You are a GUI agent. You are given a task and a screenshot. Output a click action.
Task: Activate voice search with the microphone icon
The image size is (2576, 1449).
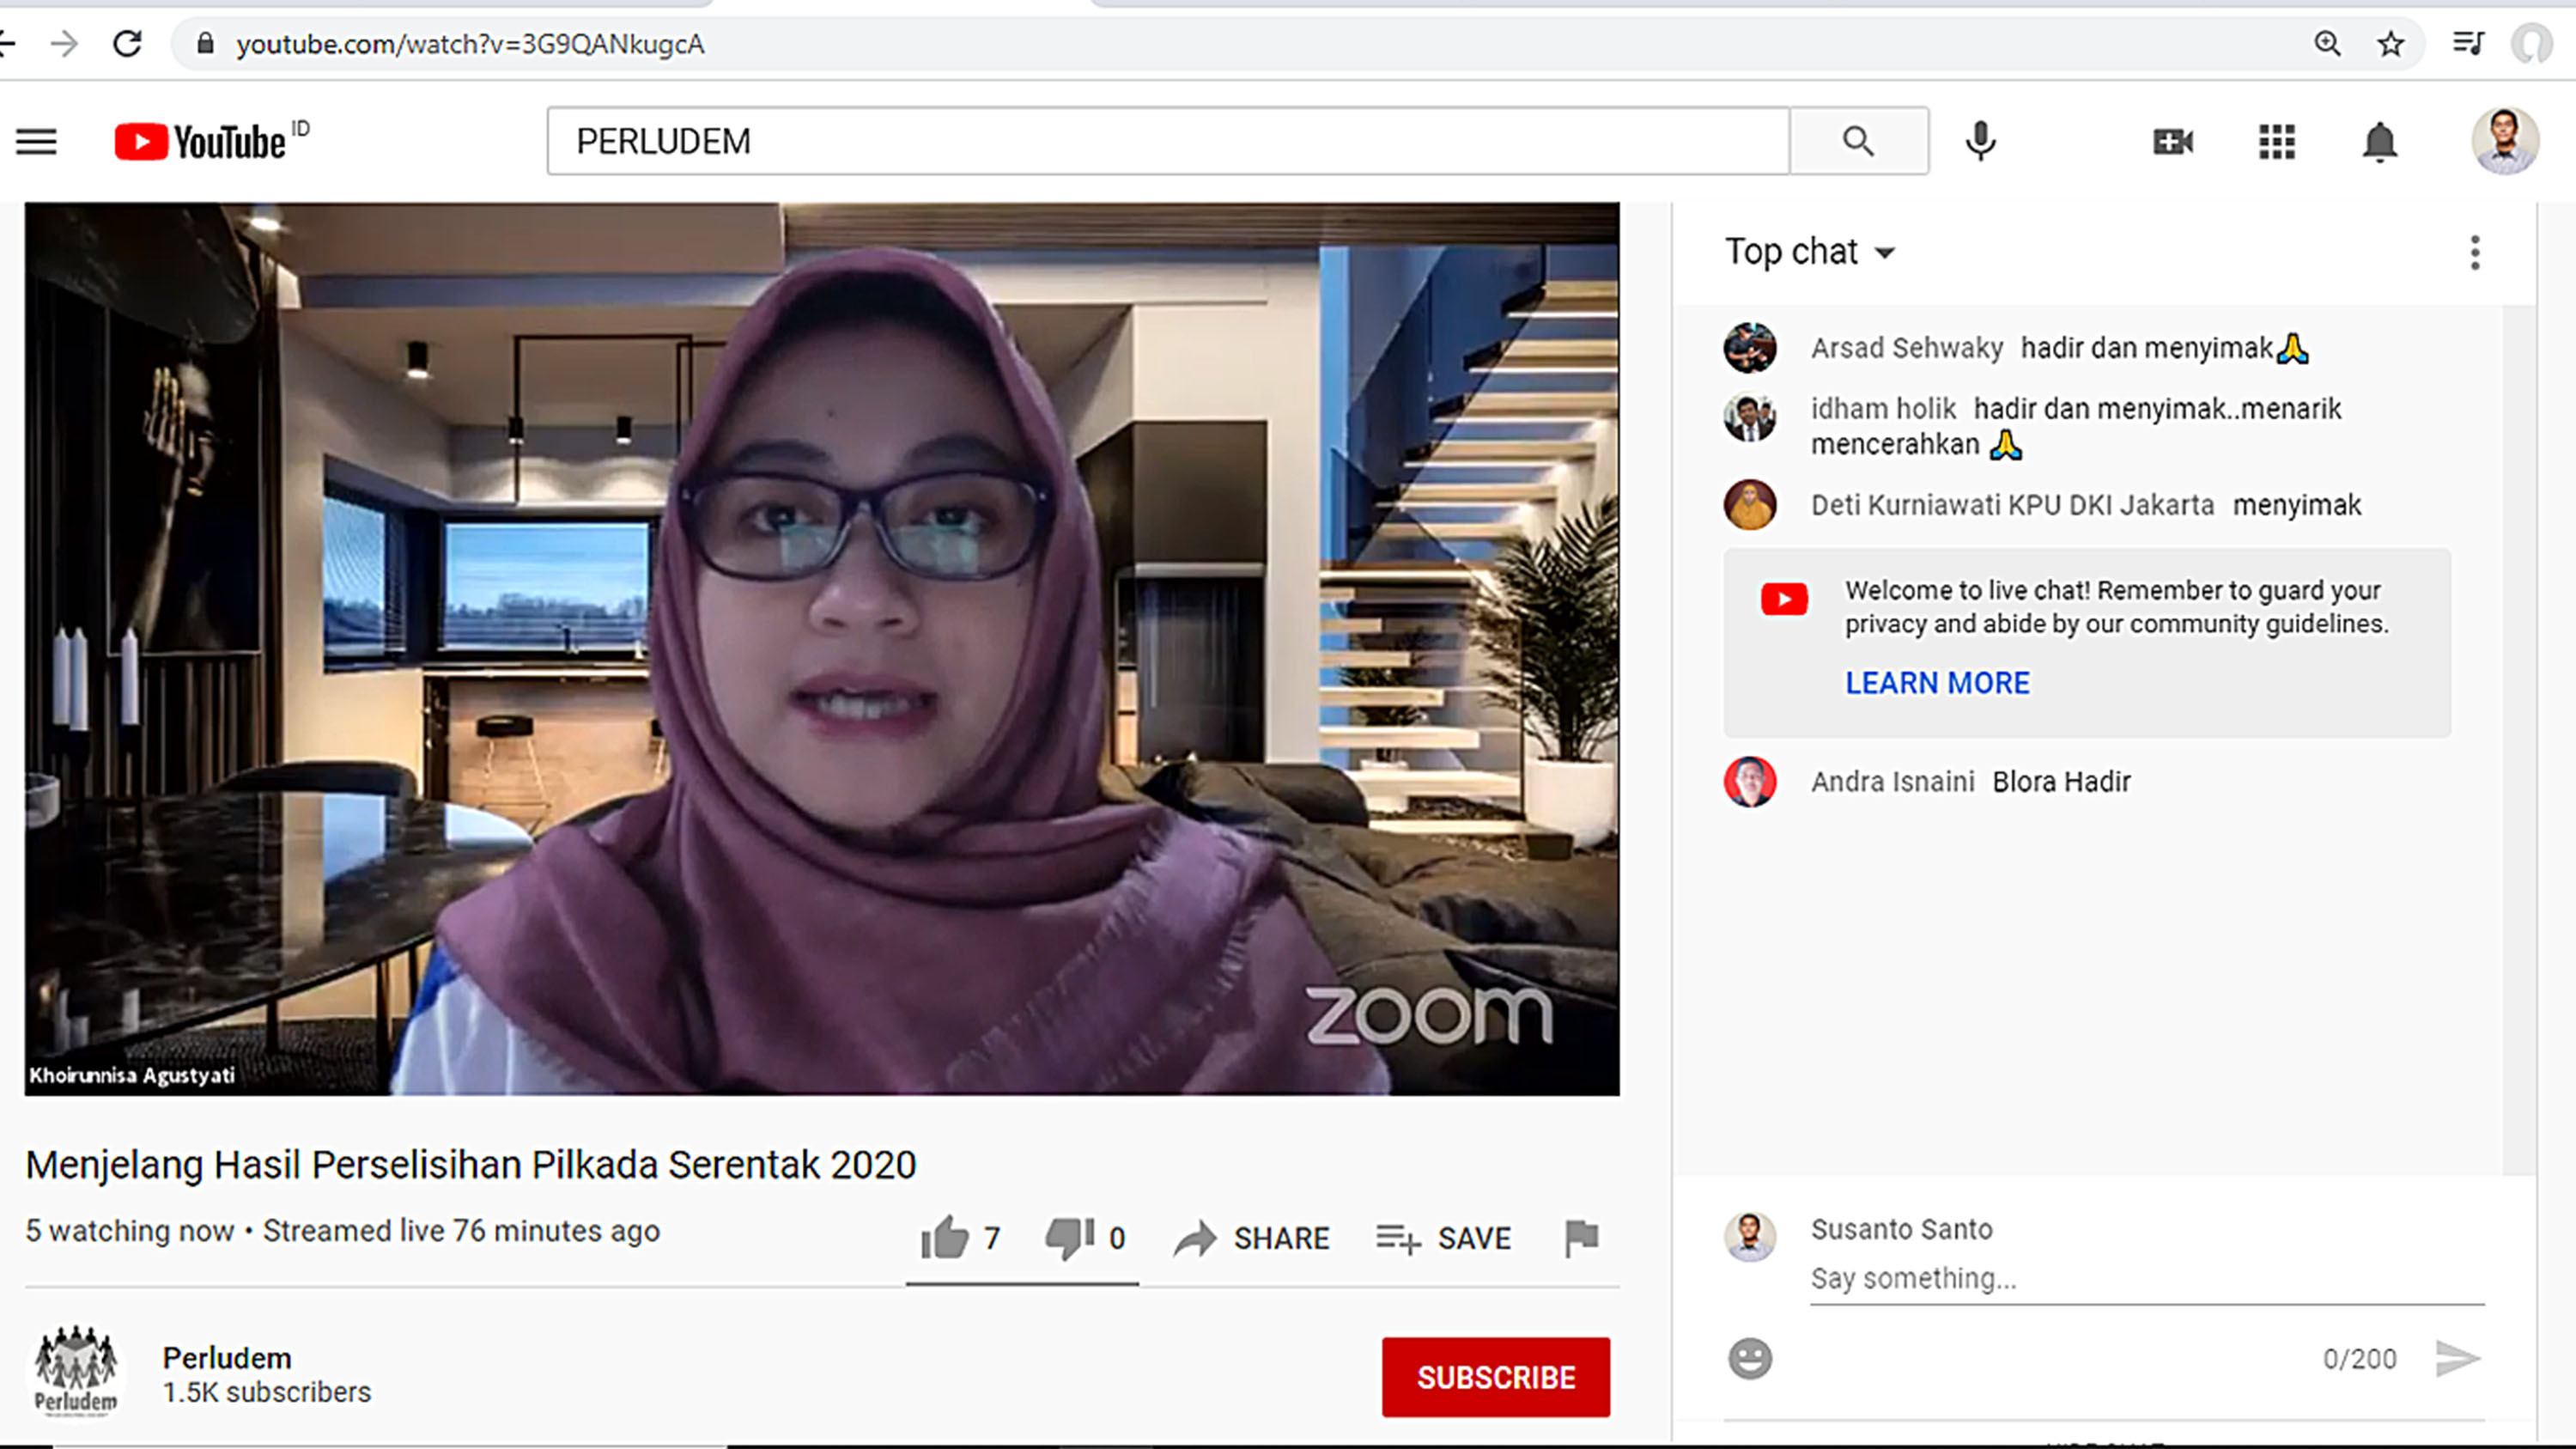click(1980, 141)
